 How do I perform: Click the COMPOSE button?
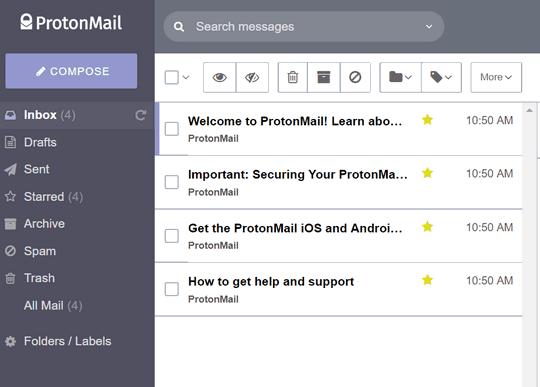71,71
